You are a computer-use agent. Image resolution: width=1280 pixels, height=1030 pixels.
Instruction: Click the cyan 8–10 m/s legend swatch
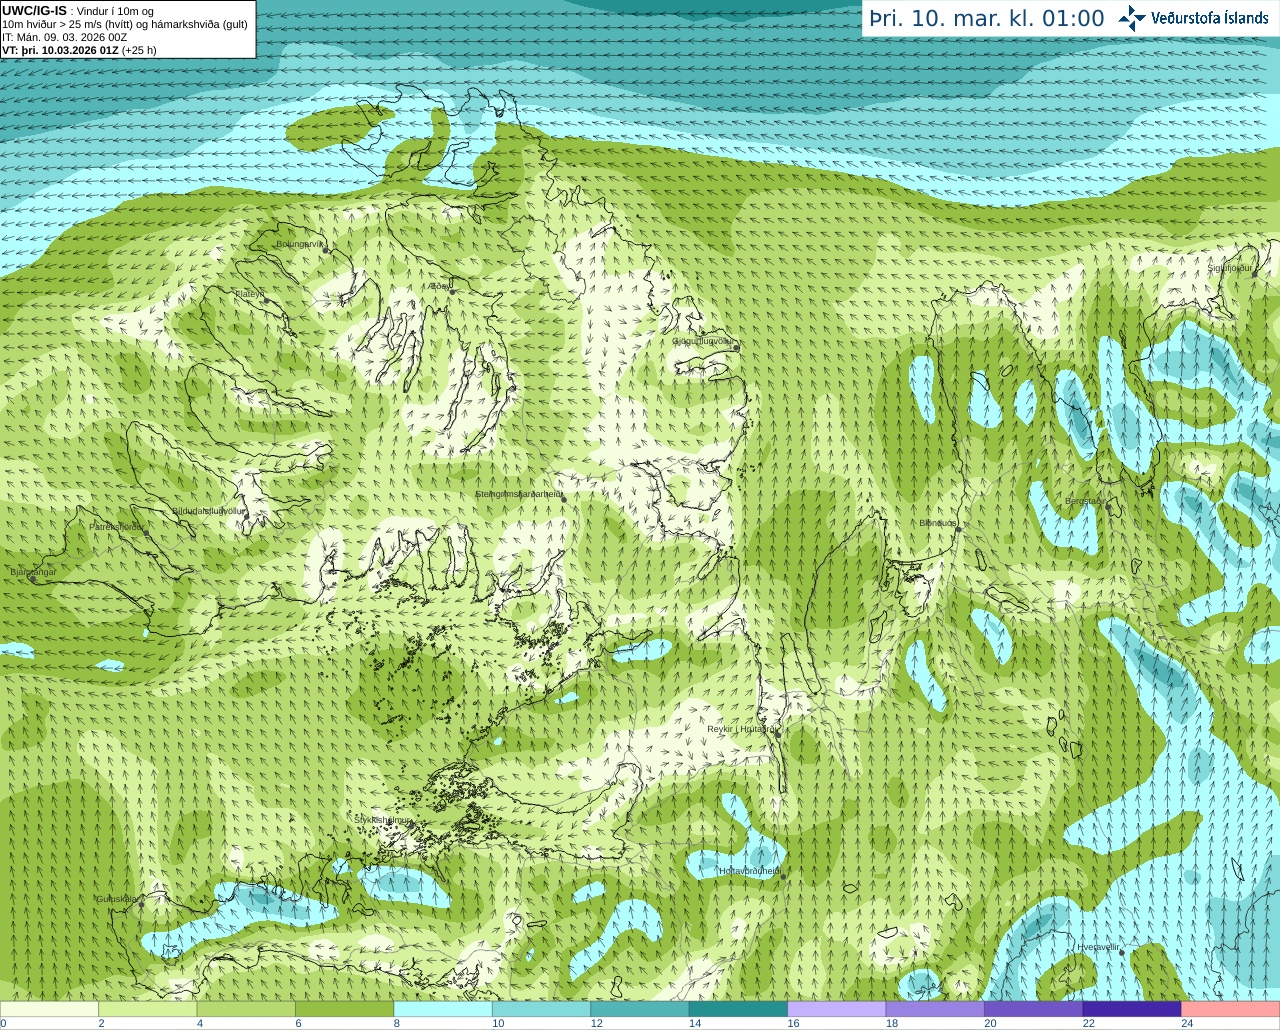point(442,1009)
